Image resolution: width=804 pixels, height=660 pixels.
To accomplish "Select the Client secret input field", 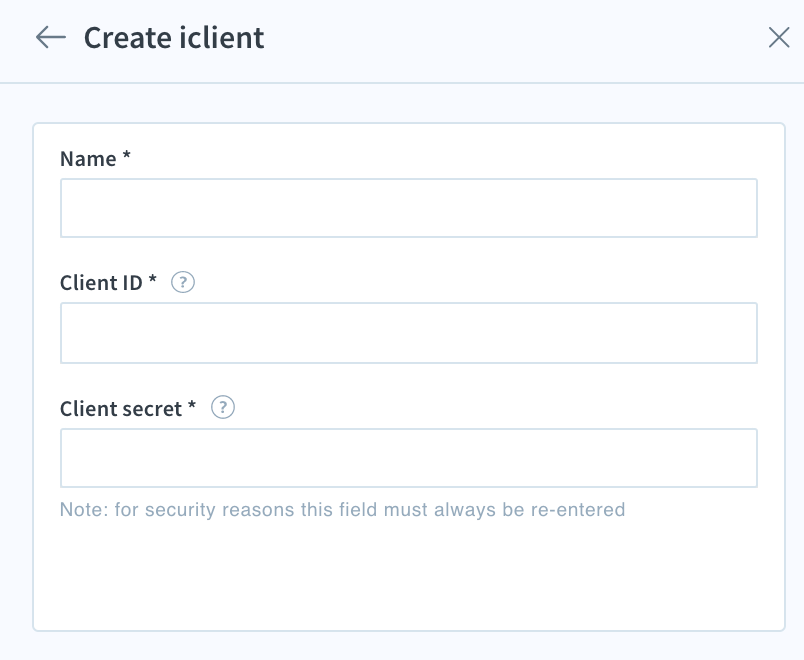I will click(x=409, y=458).
